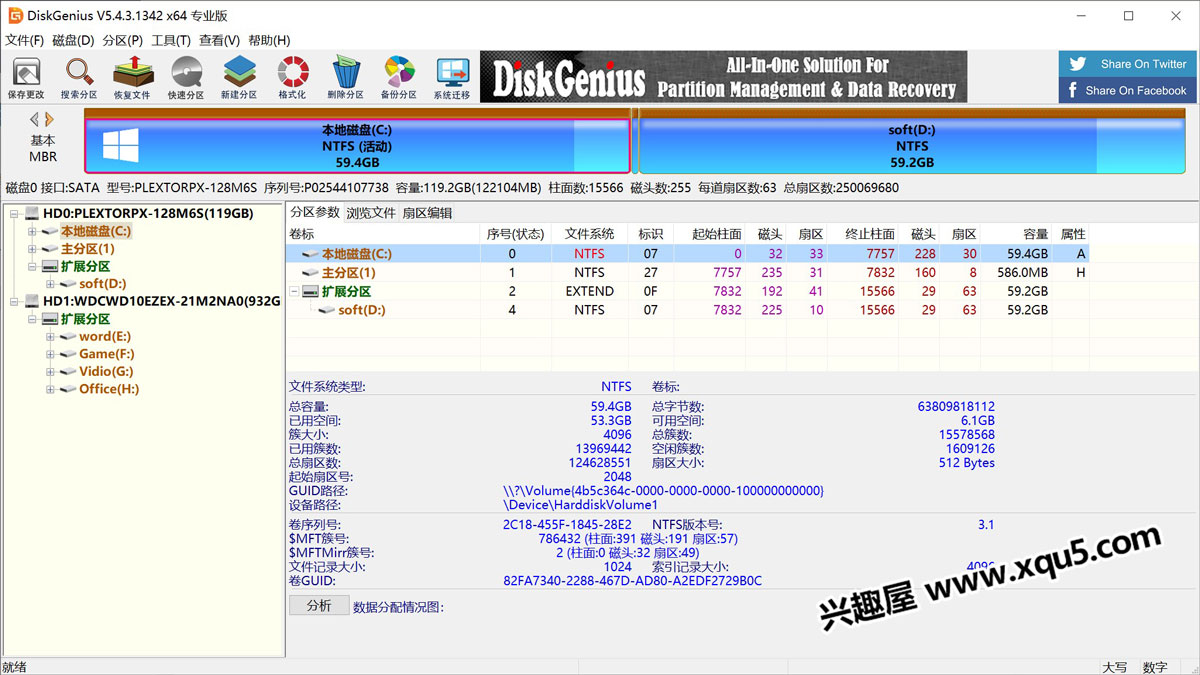Start 快速分区 quick partition

tap(186, 78)
